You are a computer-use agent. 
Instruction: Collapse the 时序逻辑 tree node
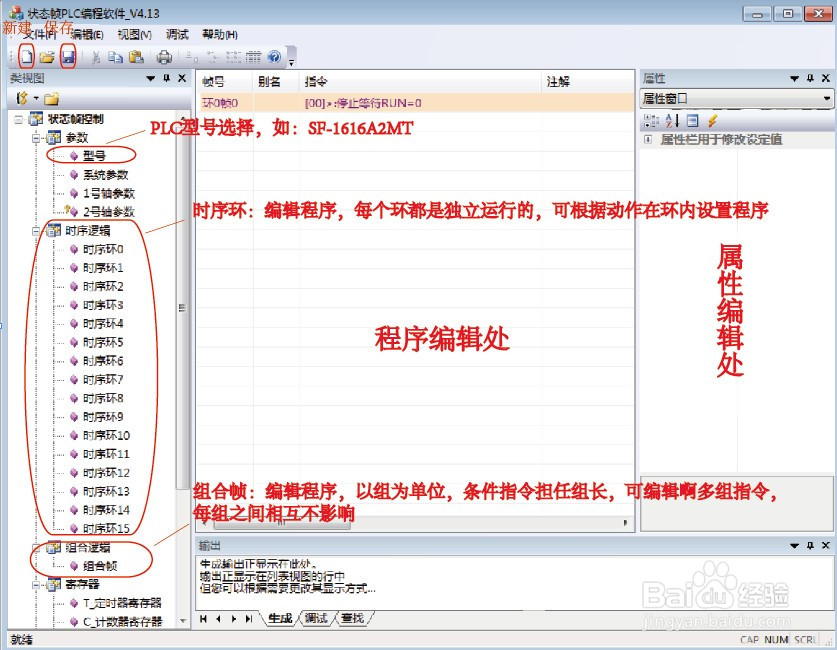(36, 231)
